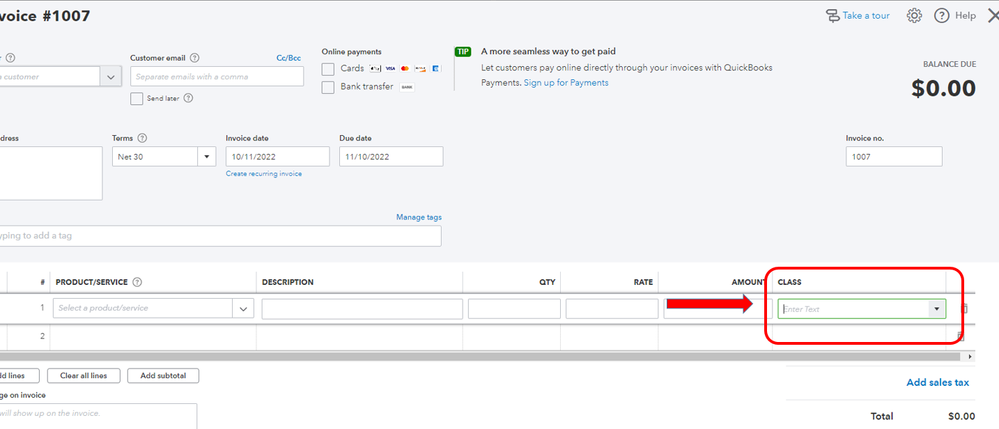Click the Help question mark icon
999x429 pixels.
[942, 16]
